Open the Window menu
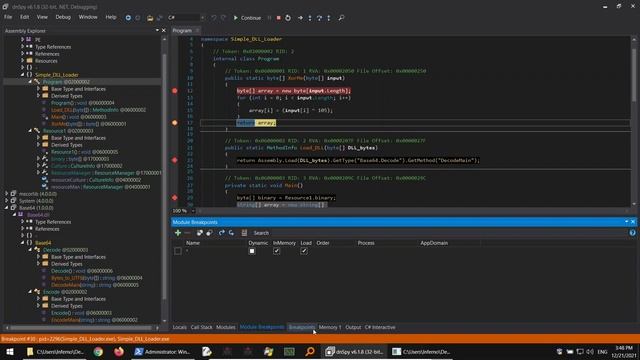The image size is (640, 360). pos(88,17)
